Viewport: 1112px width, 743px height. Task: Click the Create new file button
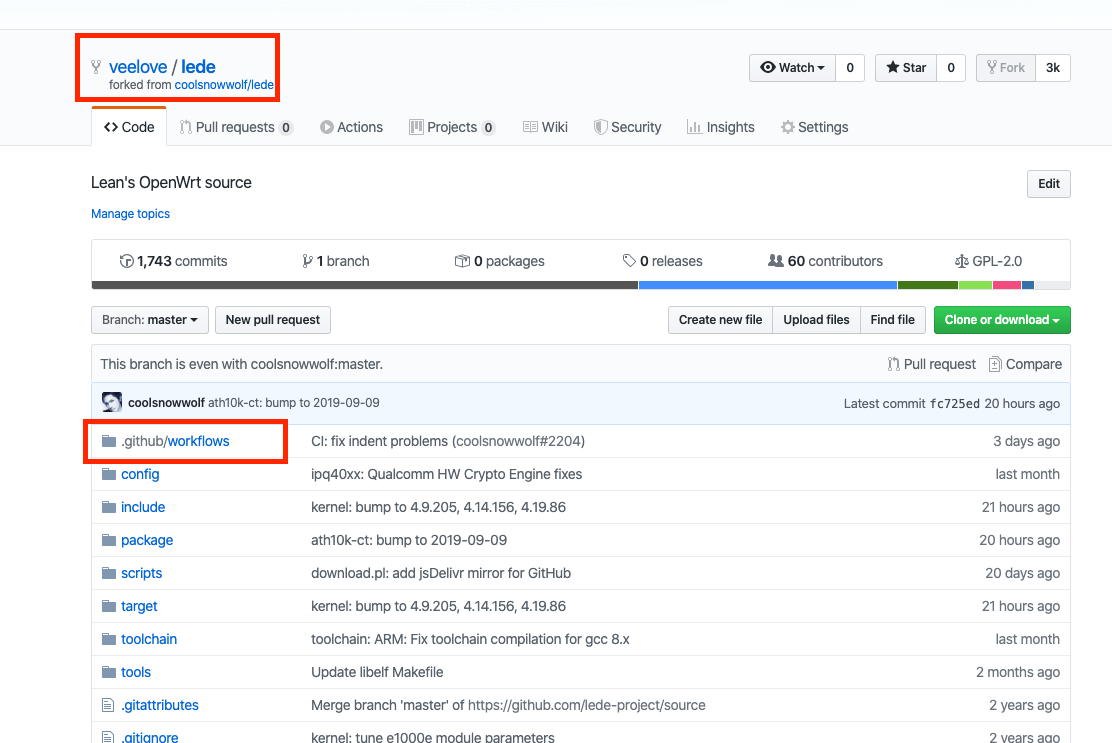(720, 320)
